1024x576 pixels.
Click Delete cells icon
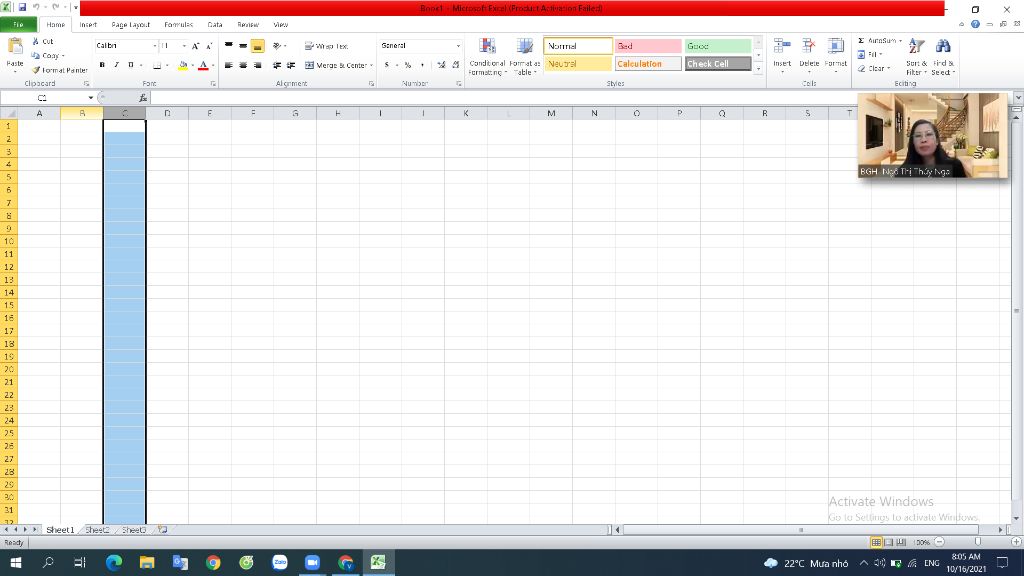[x=808, y=47]
